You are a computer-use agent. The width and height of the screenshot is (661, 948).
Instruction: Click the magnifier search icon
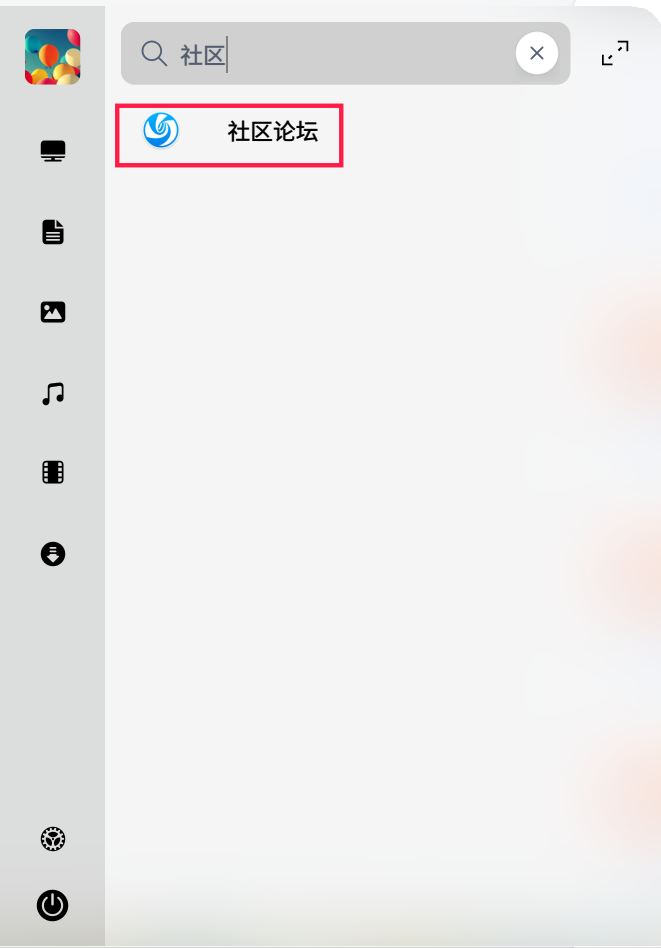[154, 54]
